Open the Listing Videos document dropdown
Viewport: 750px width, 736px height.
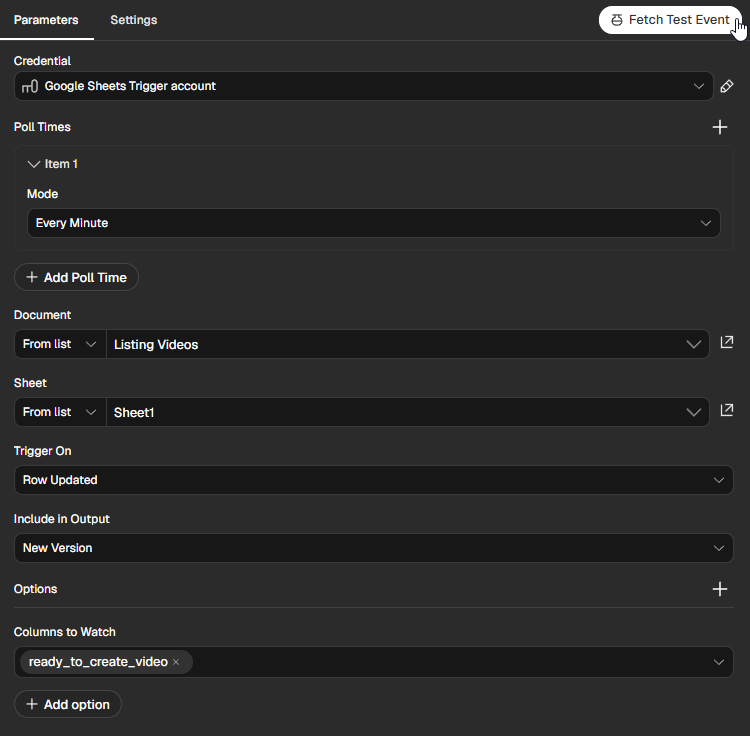408,344
